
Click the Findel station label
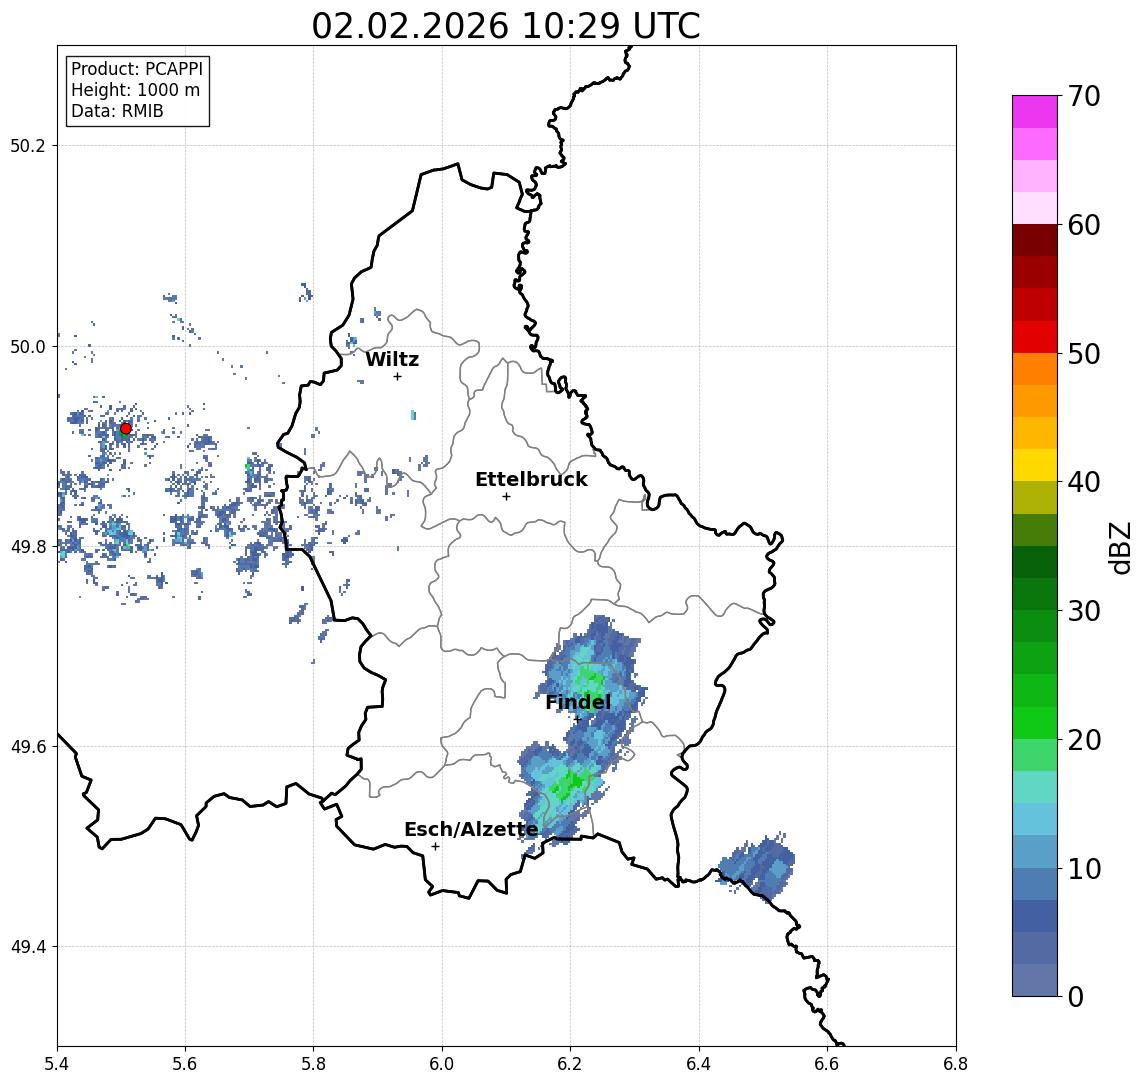[578, 702]
